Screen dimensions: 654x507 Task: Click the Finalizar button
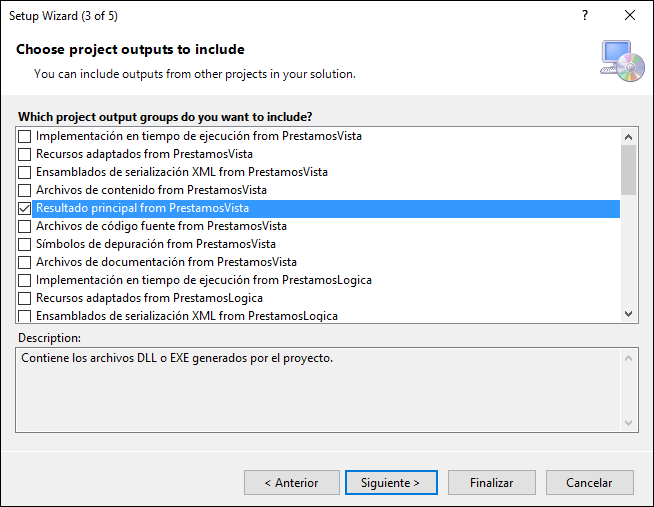coord(492,483)
